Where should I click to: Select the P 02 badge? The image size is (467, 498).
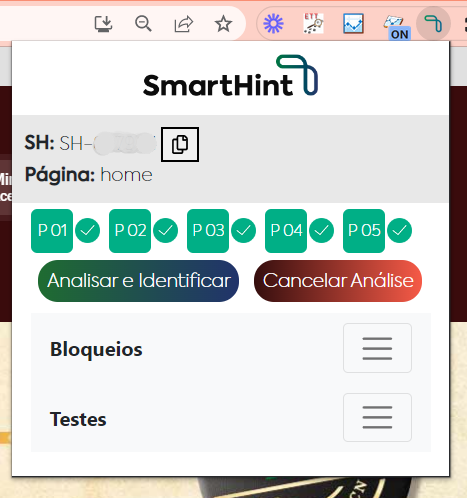[x=130, y=231]
